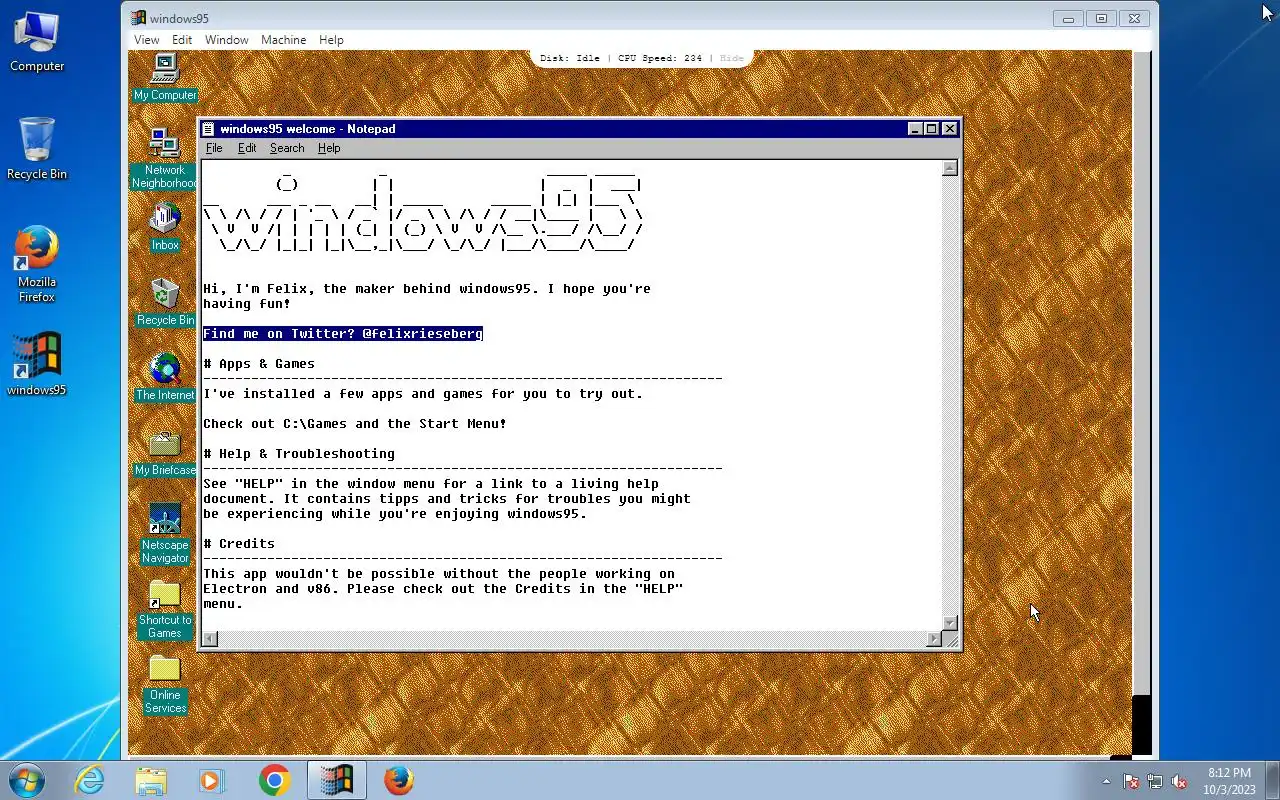Launch The Internet icon
This screenshot has width=1280, height=800.
165,377
